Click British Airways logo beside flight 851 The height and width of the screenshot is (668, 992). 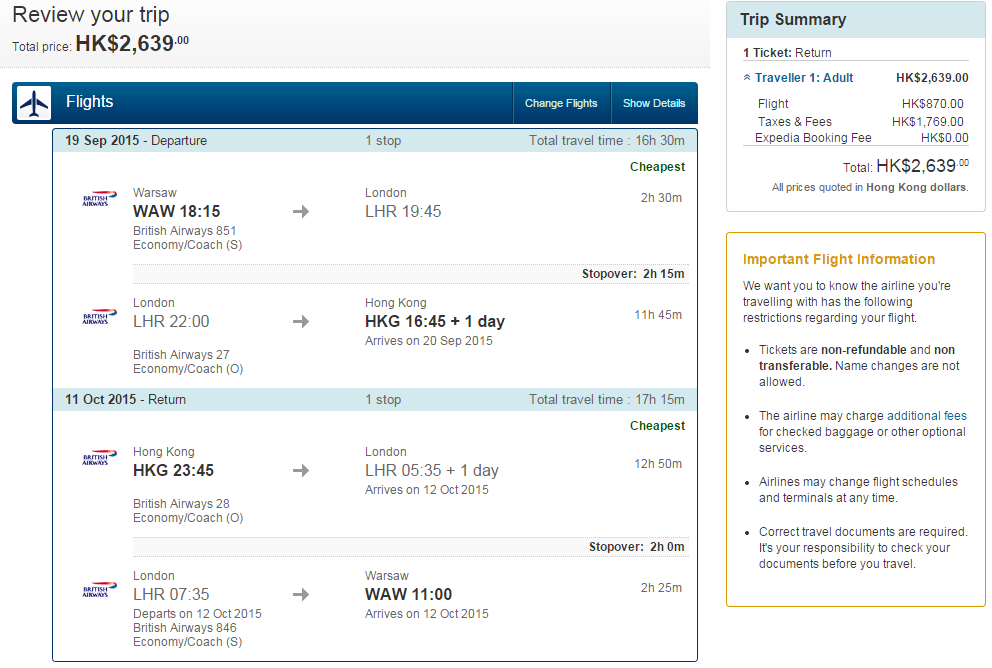click(x=99, y=198)
